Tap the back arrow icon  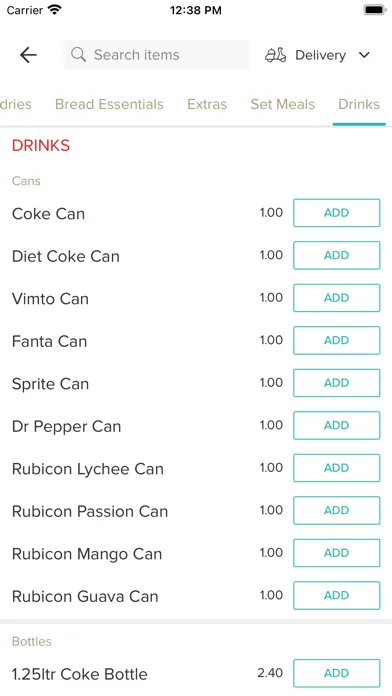coord(28,55)
